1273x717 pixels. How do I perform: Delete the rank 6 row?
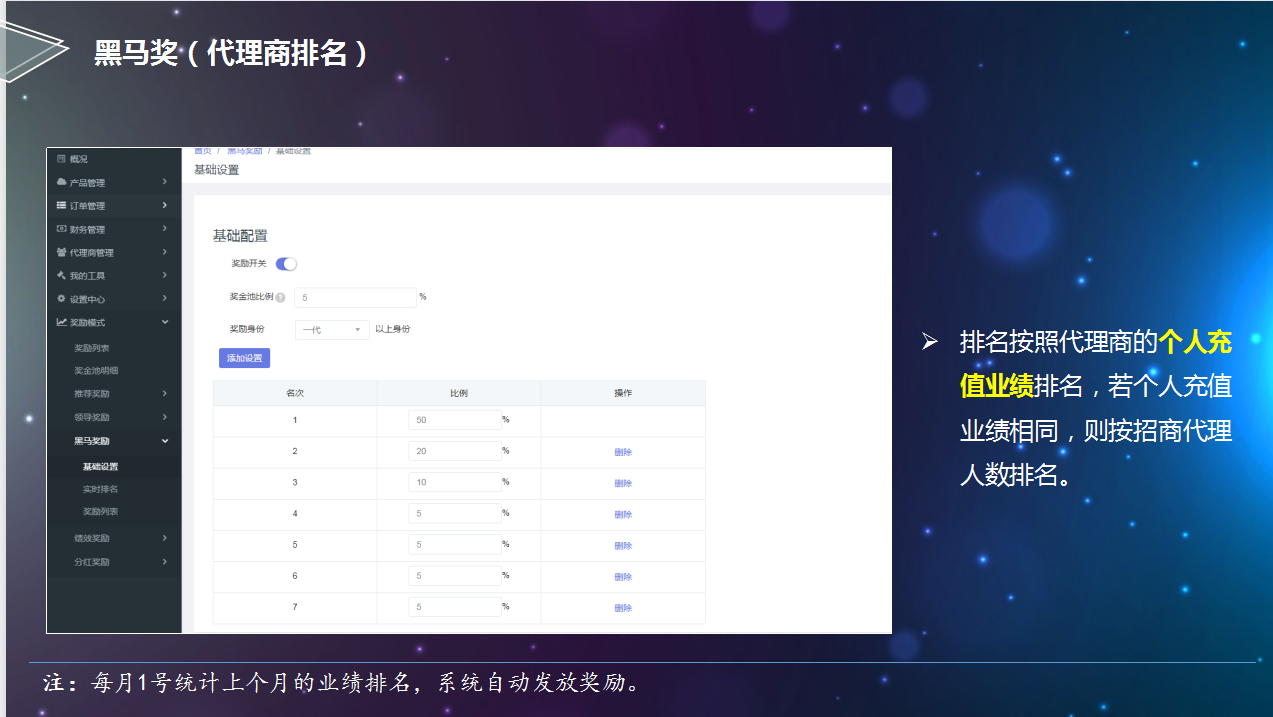623,577
